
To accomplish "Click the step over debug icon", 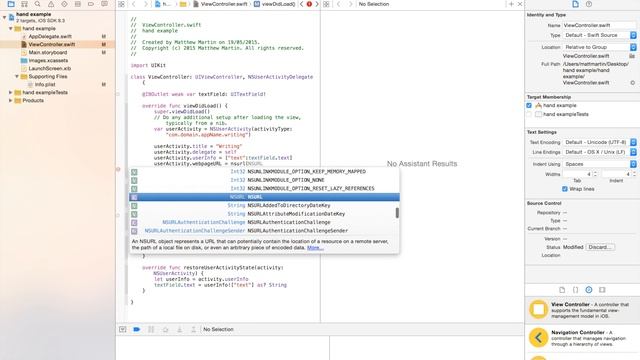I will (x=165, y=329).
